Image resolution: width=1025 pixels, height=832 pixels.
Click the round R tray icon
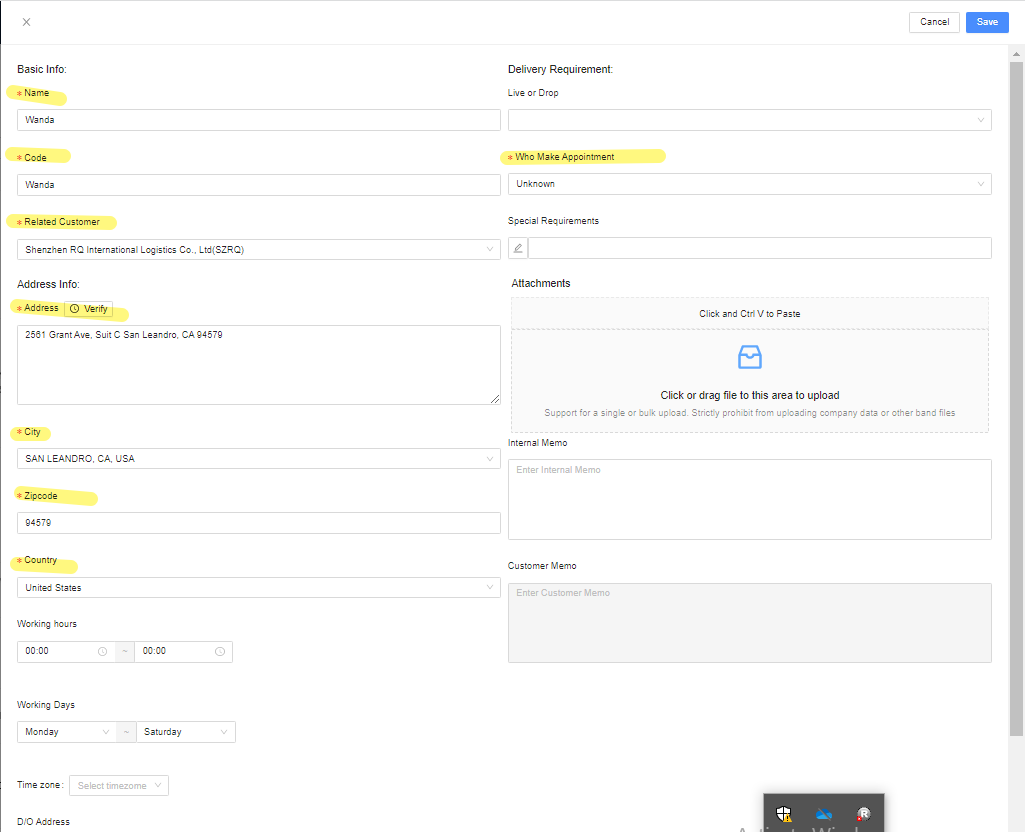pos(864,814)
